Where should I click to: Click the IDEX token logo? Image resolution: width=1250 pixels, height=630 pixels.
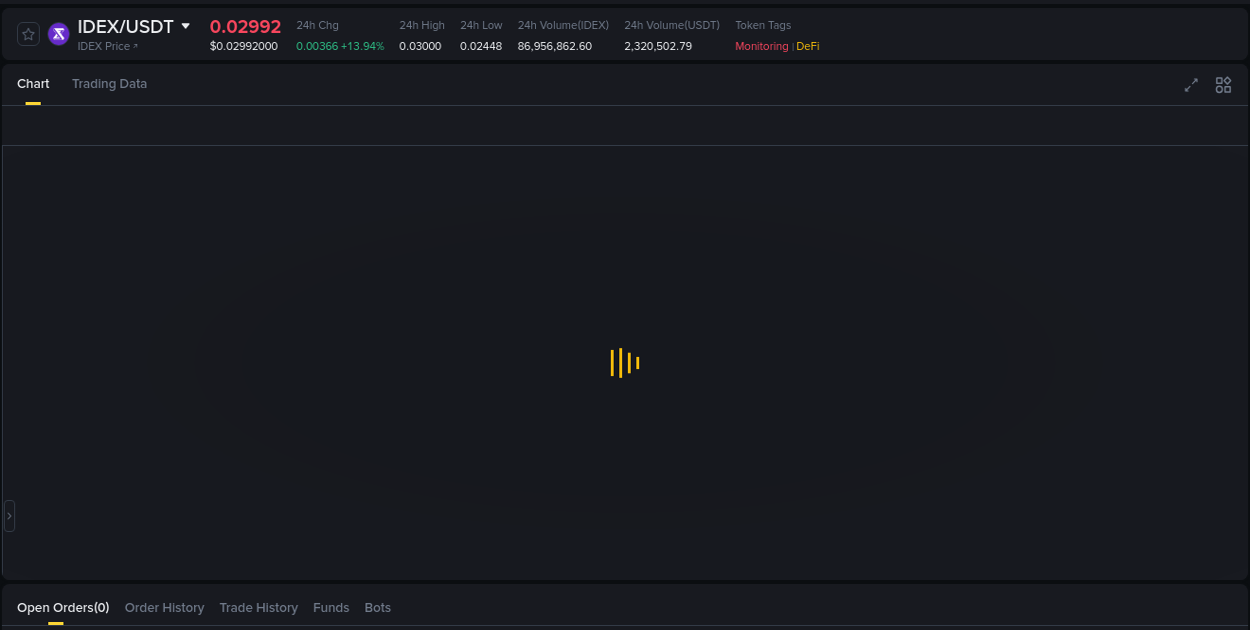58,34
